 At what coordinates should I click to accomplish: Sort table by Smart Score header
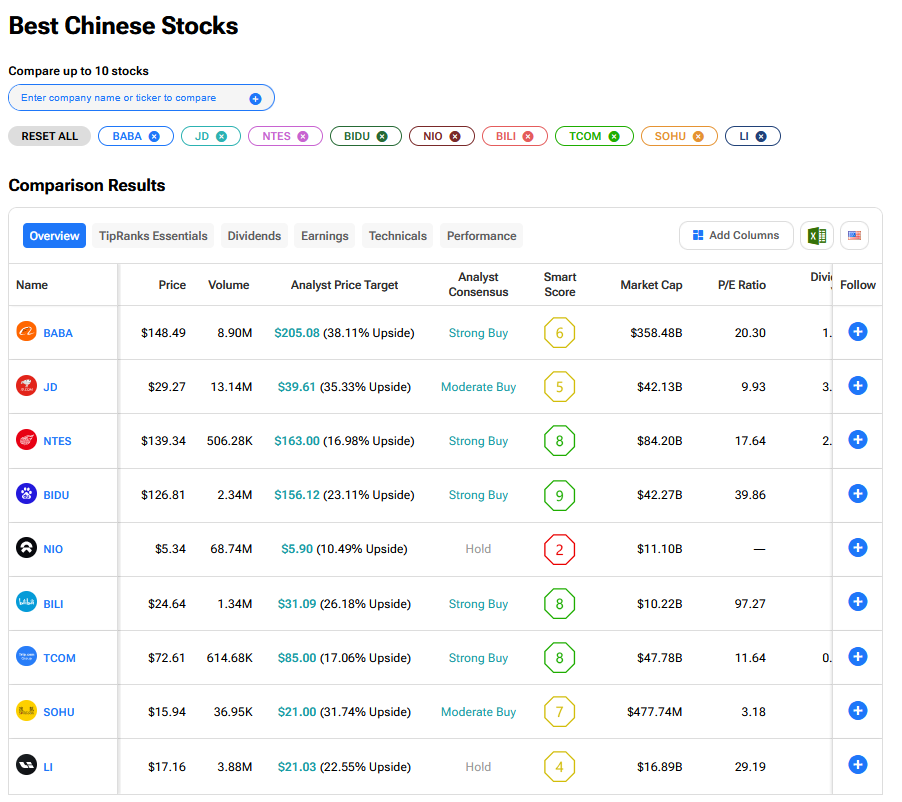(559, 285)
